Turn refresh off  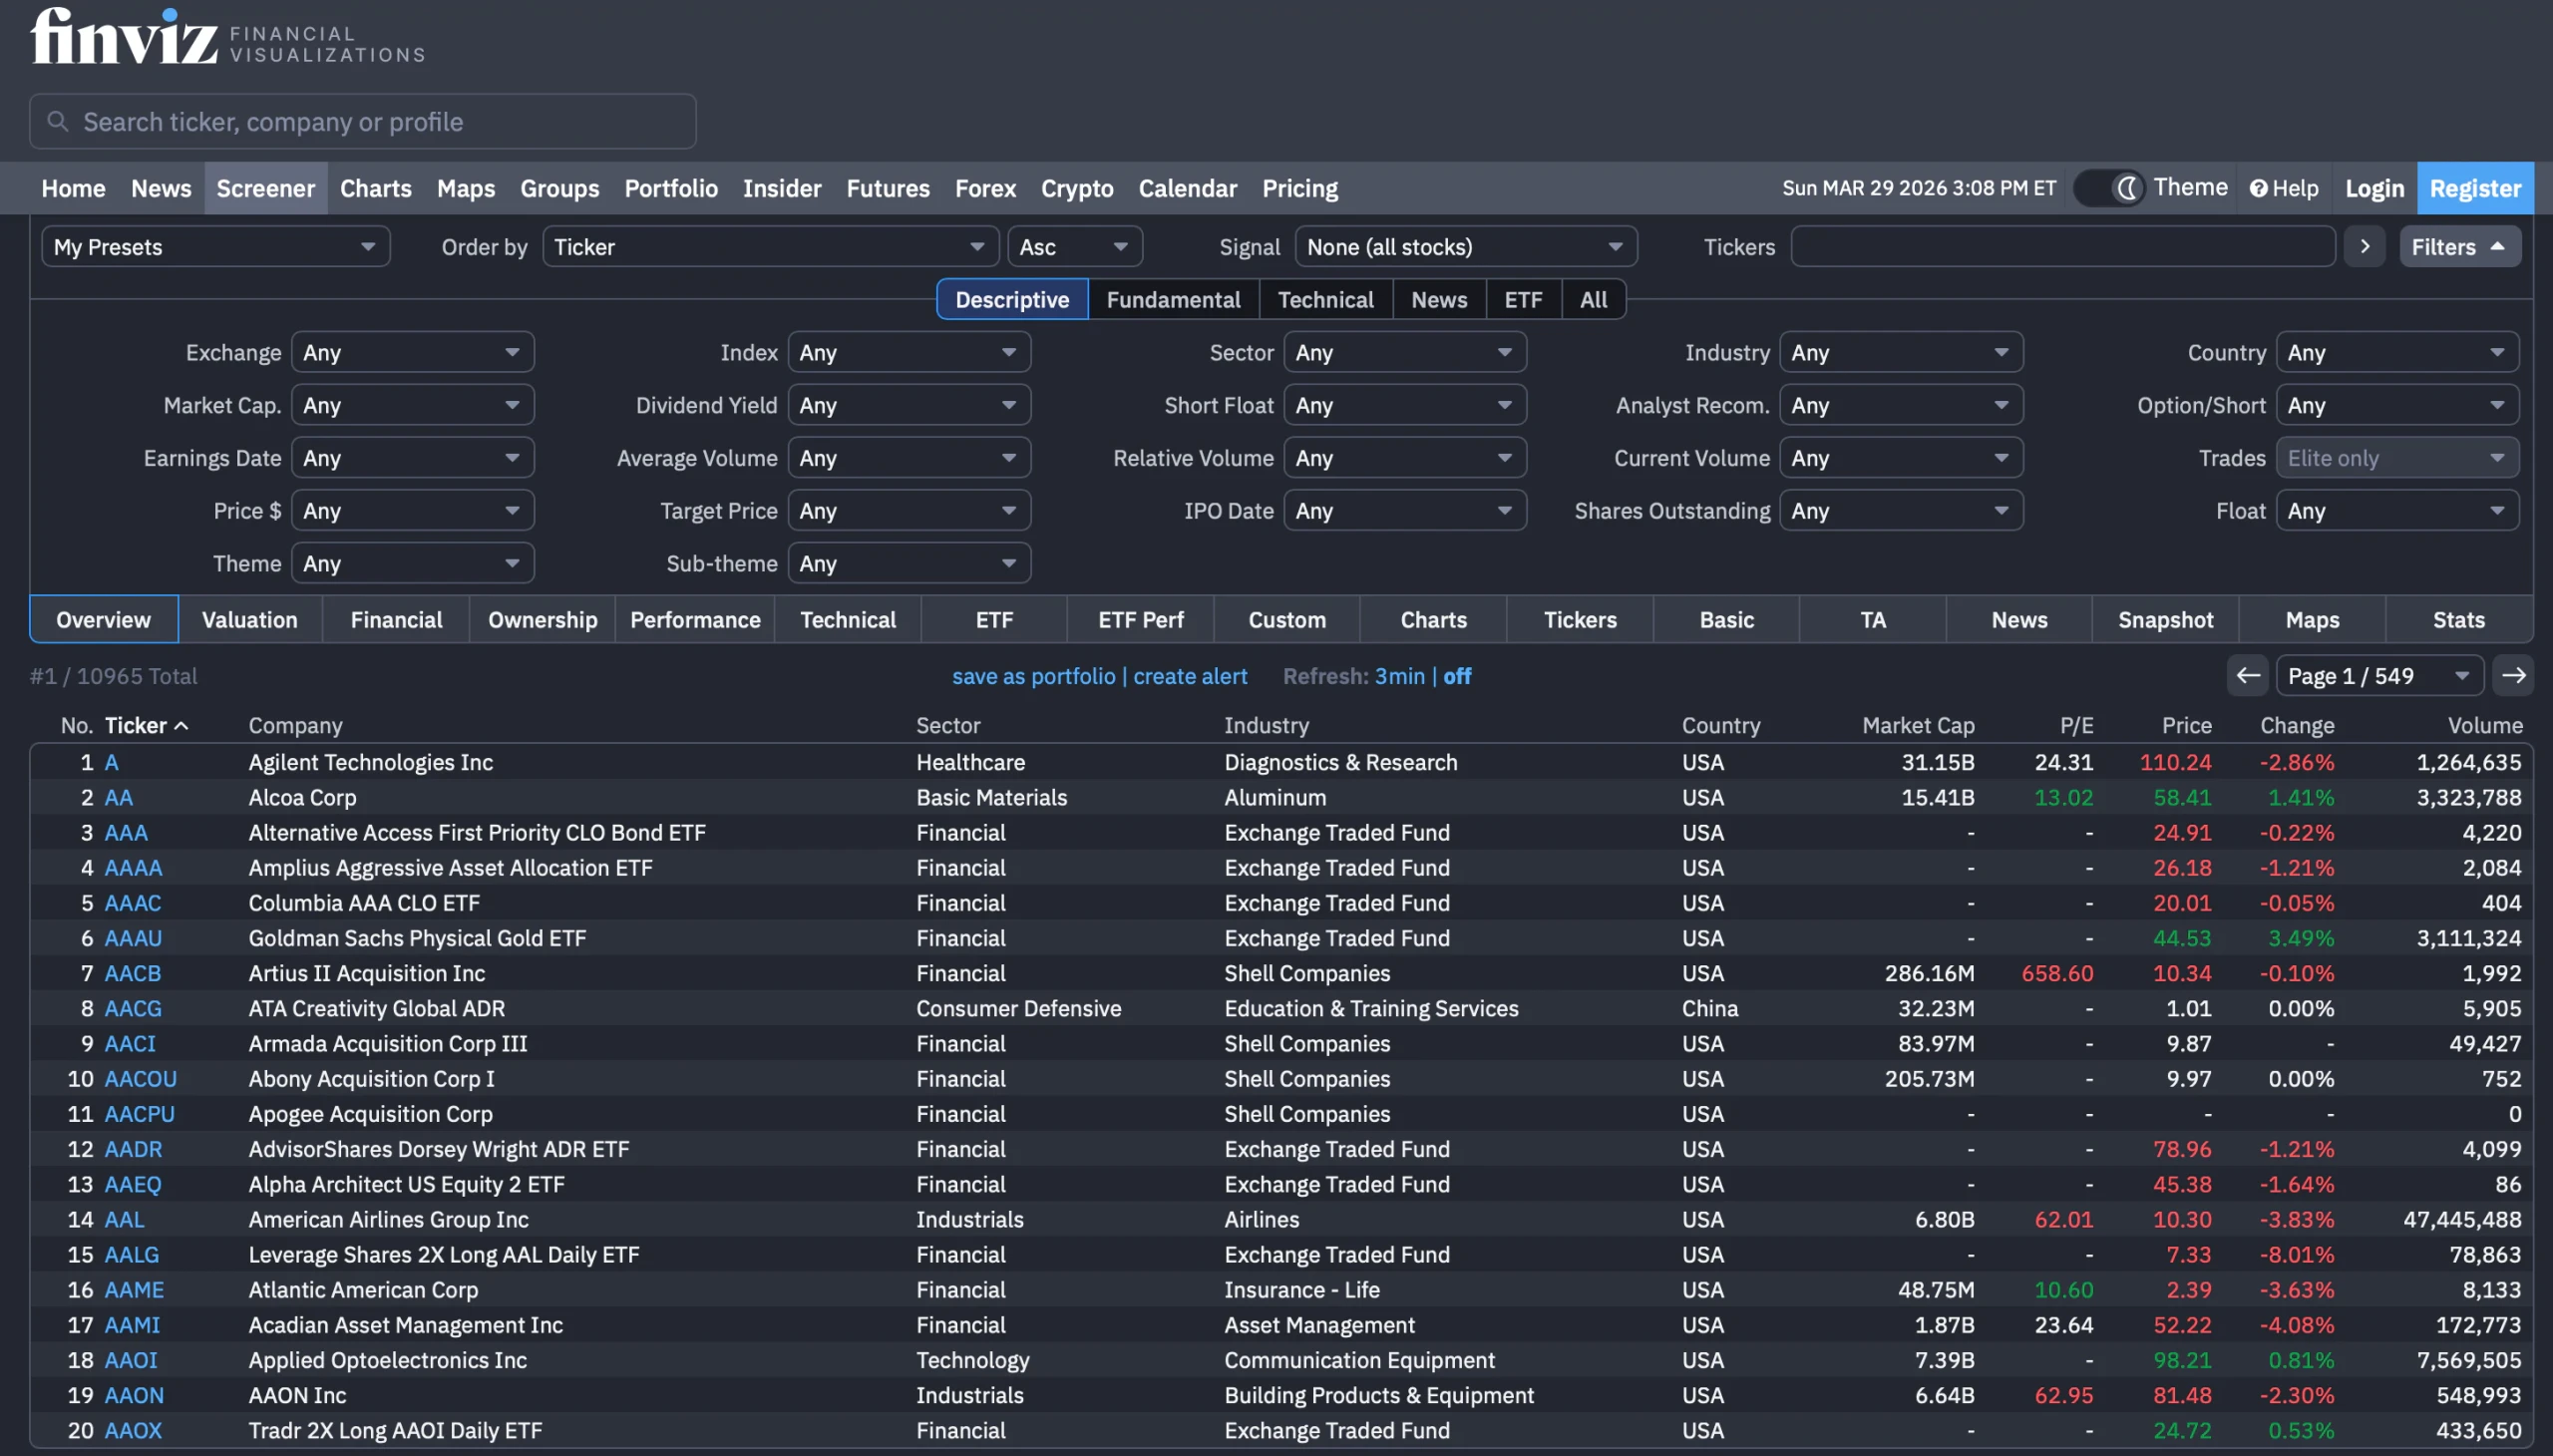1456,676
